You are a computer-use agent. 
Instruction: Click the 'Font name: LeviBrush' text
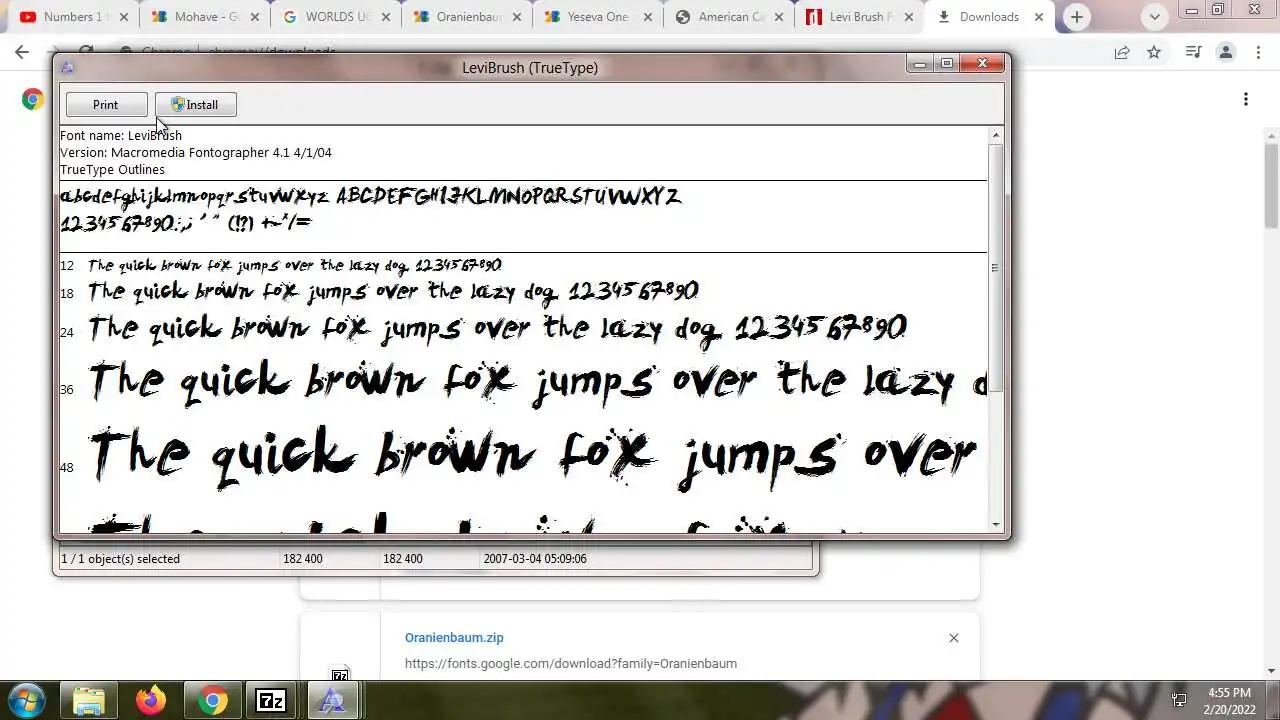[121, 136]
